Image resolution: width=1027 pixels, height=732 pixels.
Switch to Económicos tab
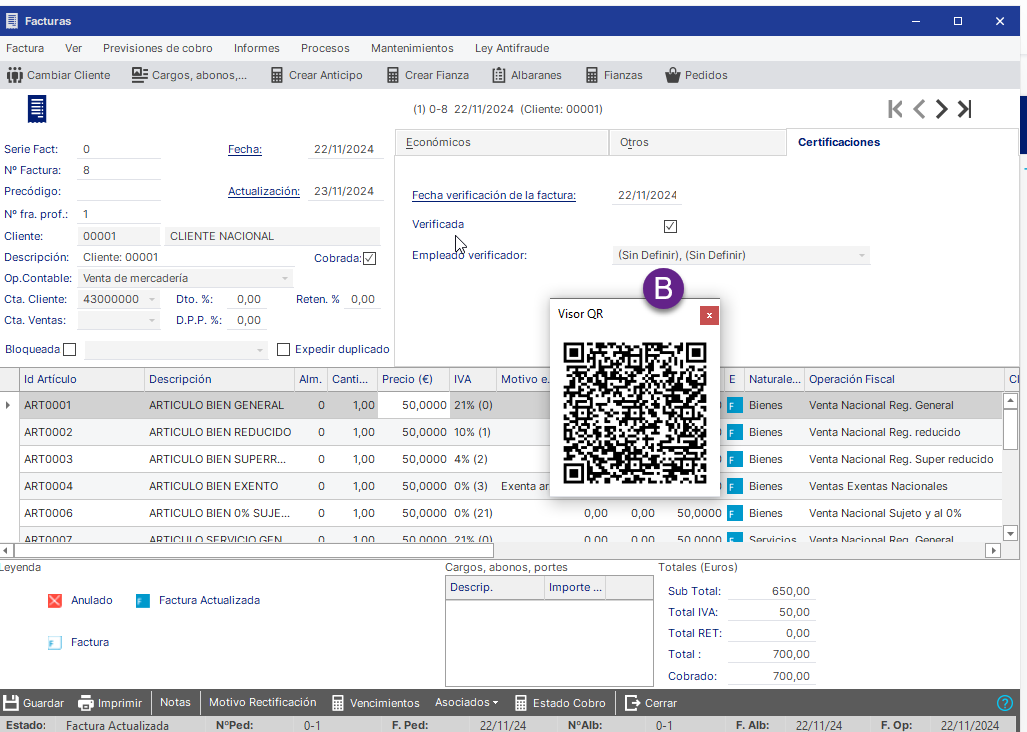tap(502, 142)
